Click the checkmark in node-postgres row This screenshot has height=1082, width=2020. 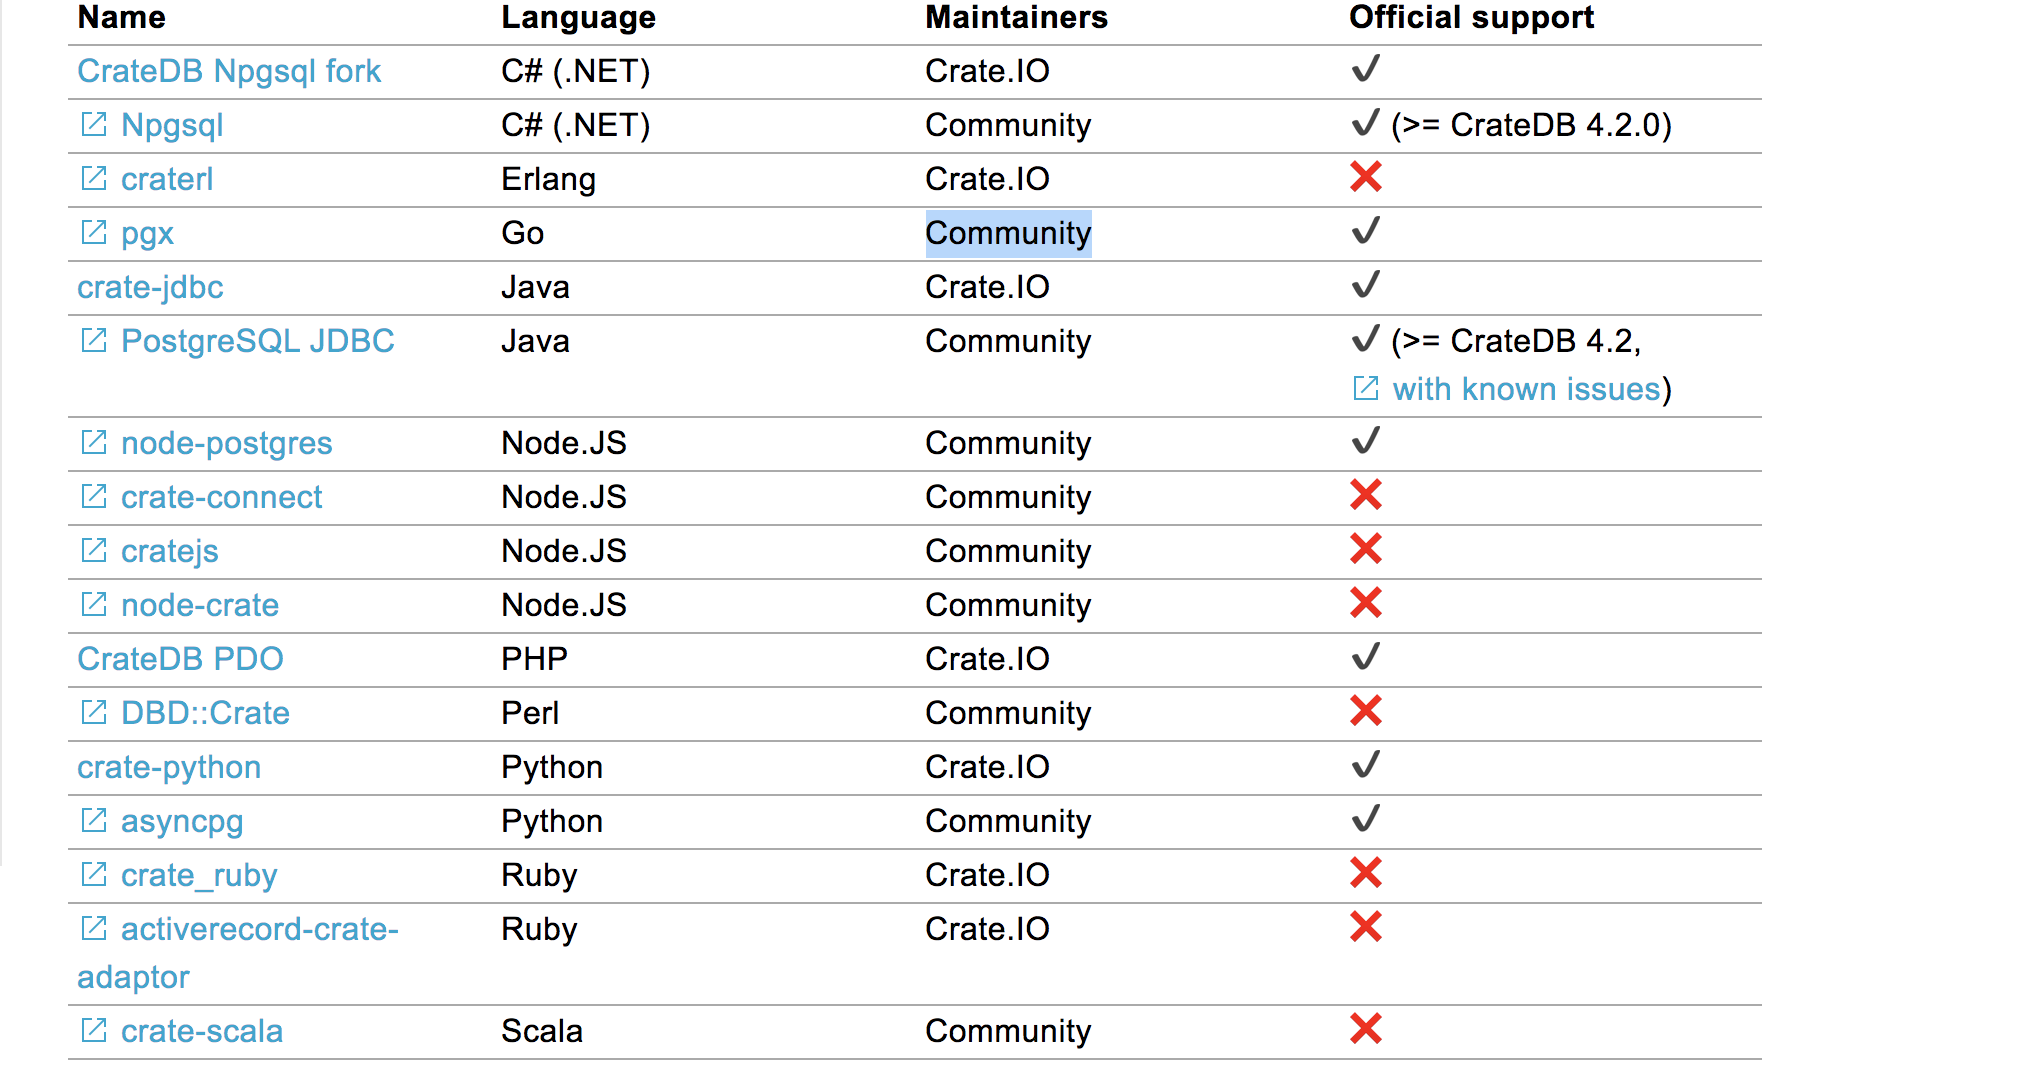[x=1366, y=441]
